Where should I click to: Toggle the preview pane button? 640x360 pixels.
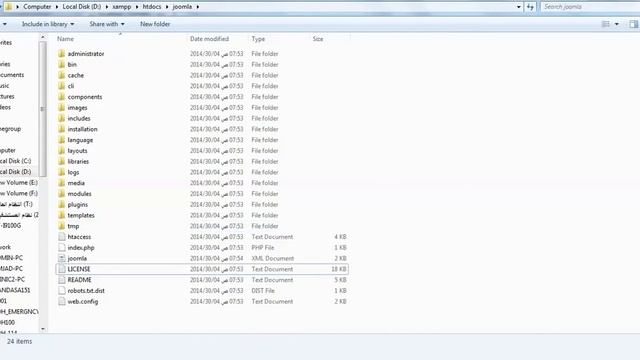[x=633, y=24]
